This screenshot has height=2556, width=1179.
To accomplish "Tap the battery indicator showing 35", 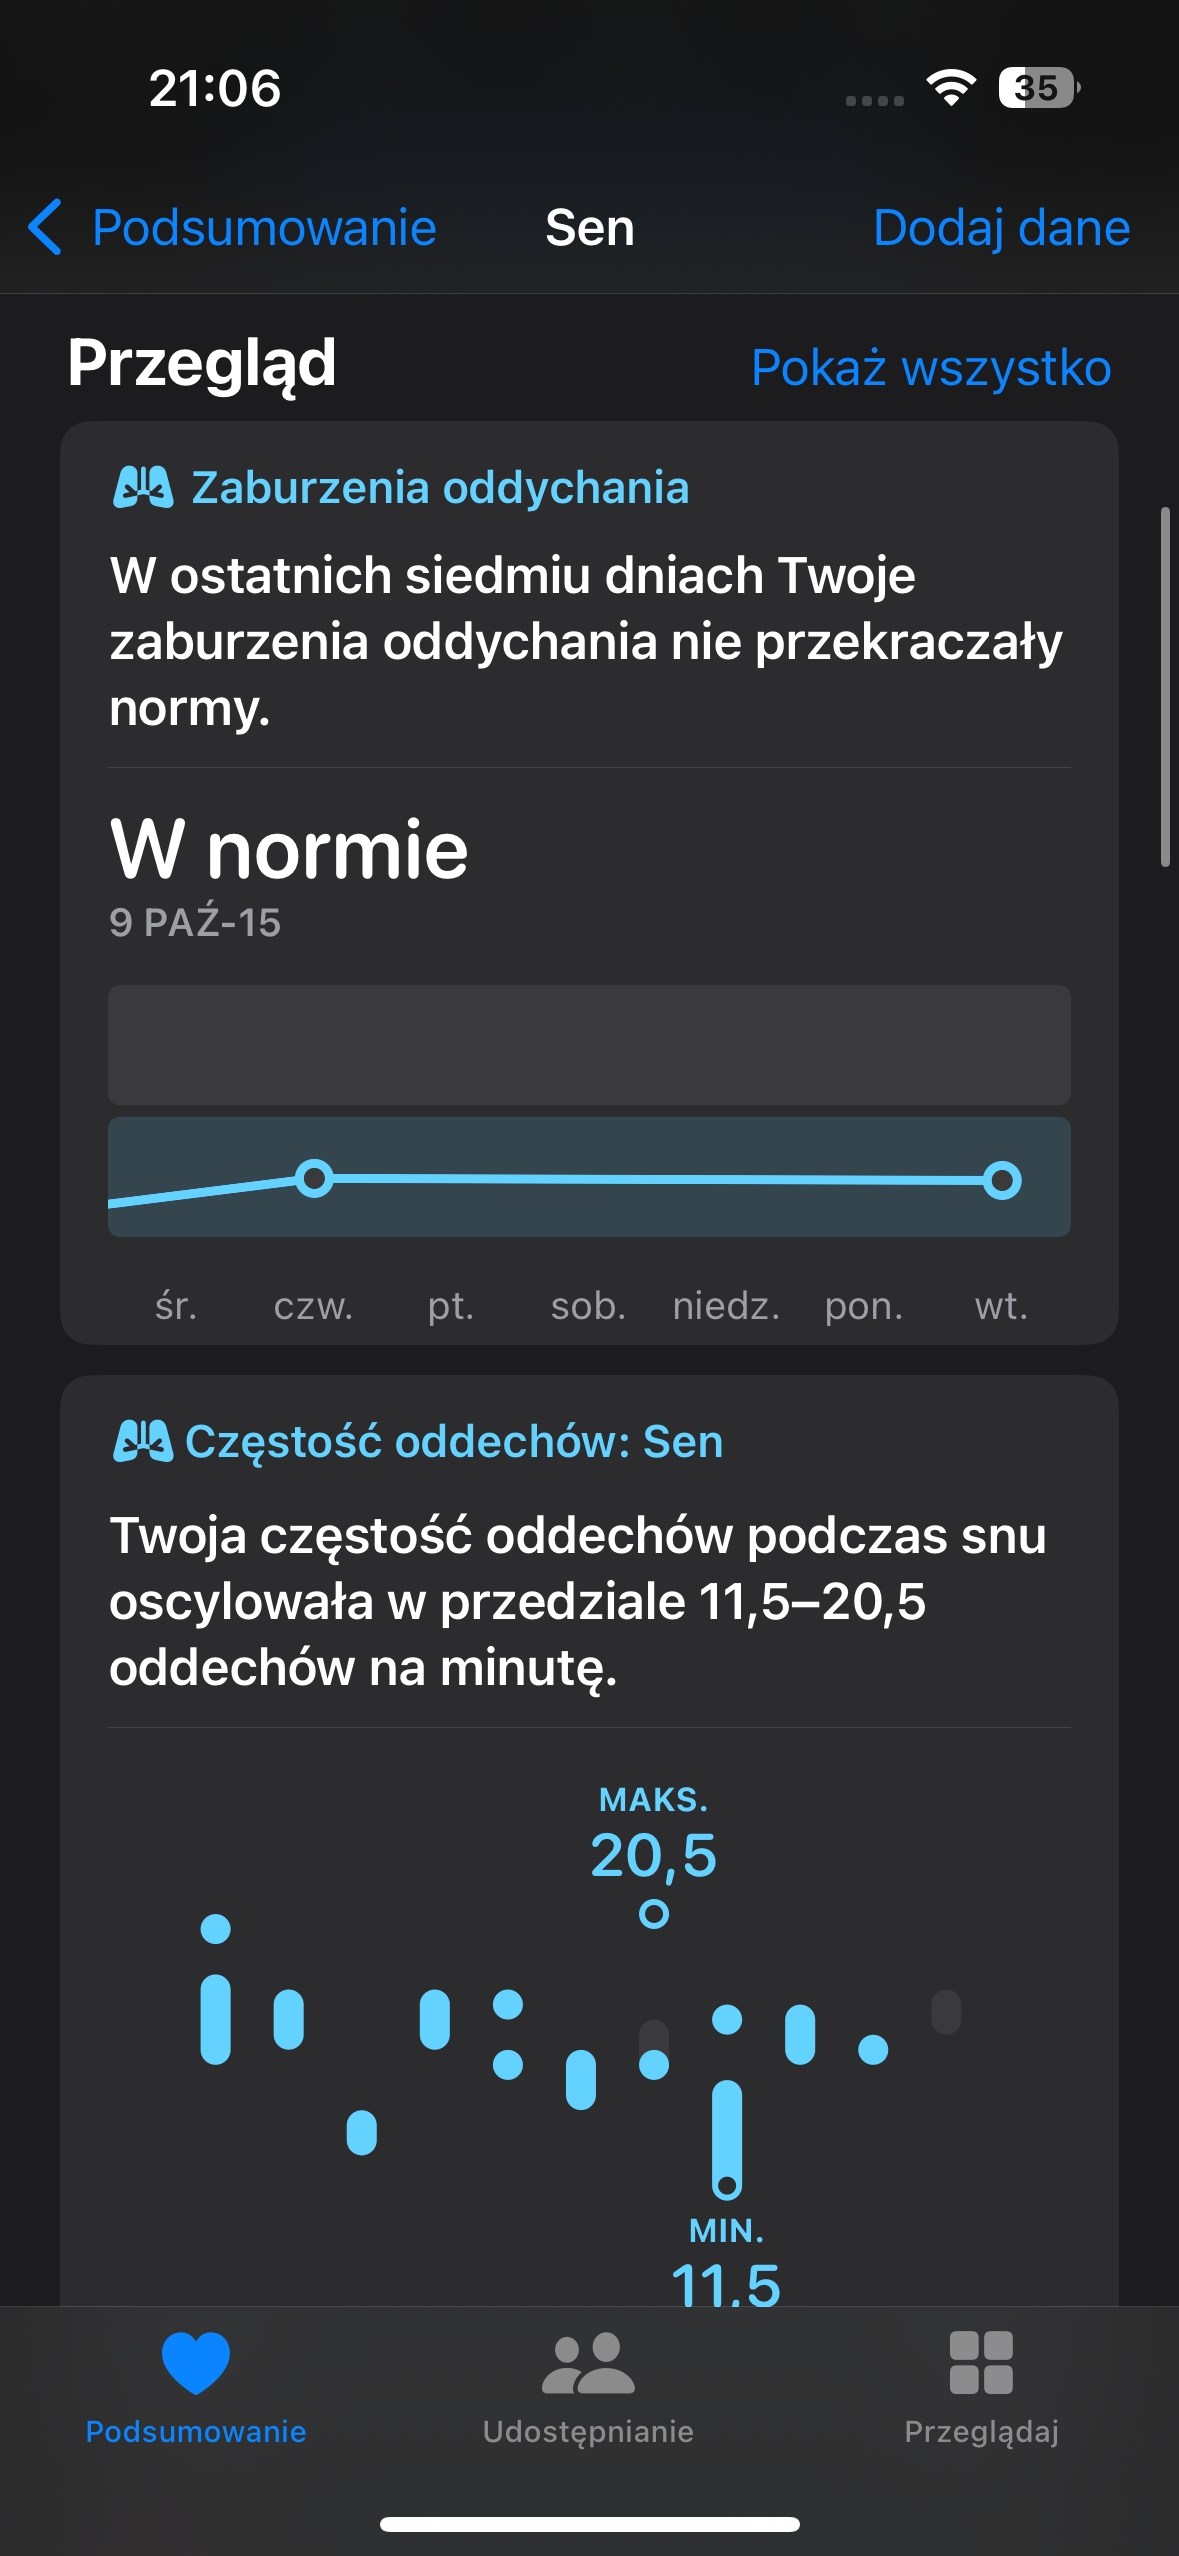I will (x=1039, y=88).
